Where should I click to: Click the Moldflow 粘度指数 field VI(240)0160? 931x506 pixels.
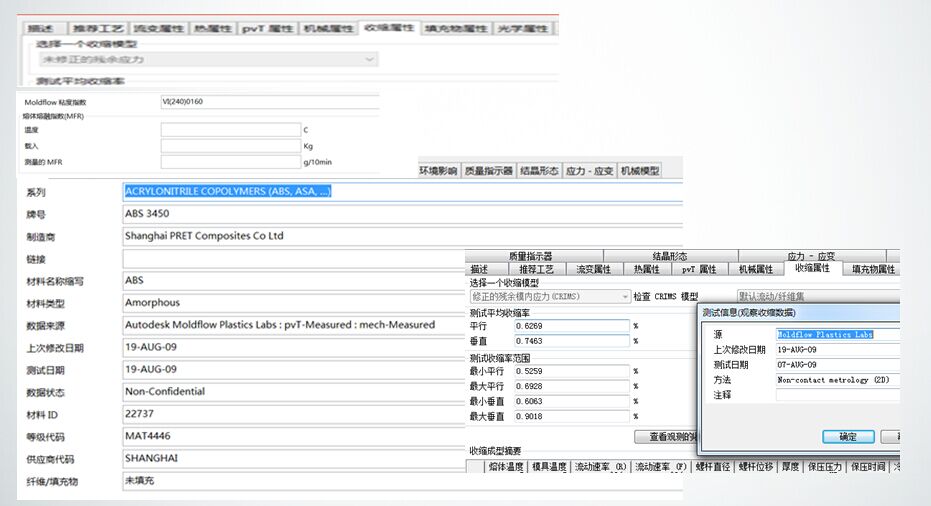click(270, 102)
